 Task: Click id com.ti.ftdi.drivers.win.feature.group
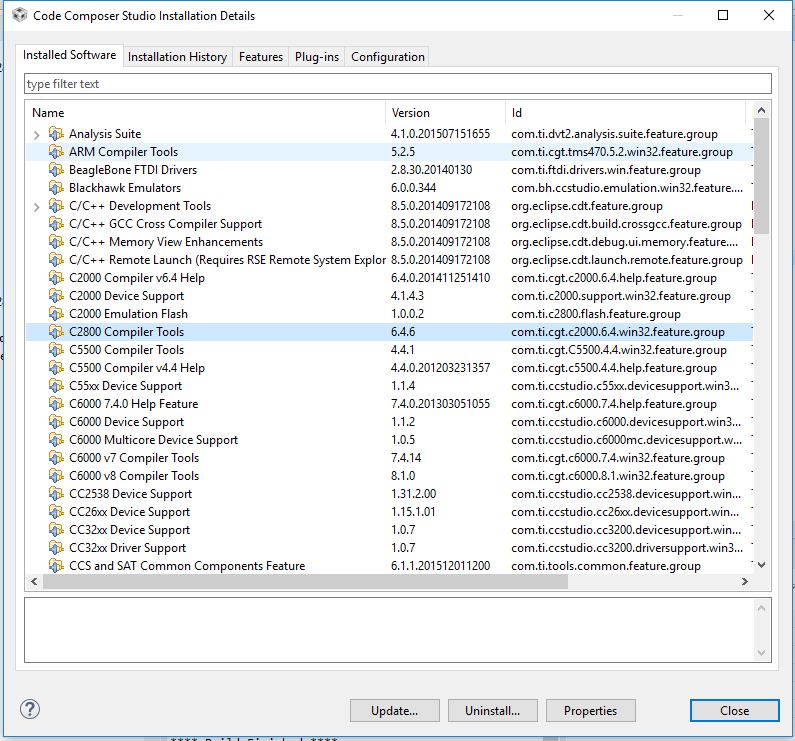[606, 170]
